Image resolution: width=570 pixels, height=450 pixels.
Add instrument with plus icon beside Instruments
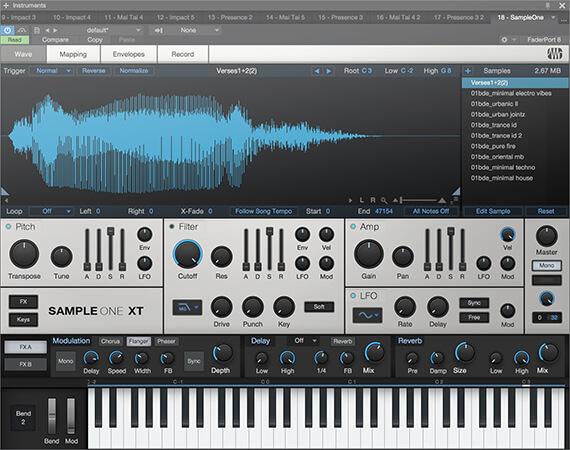tap(6, 5)
